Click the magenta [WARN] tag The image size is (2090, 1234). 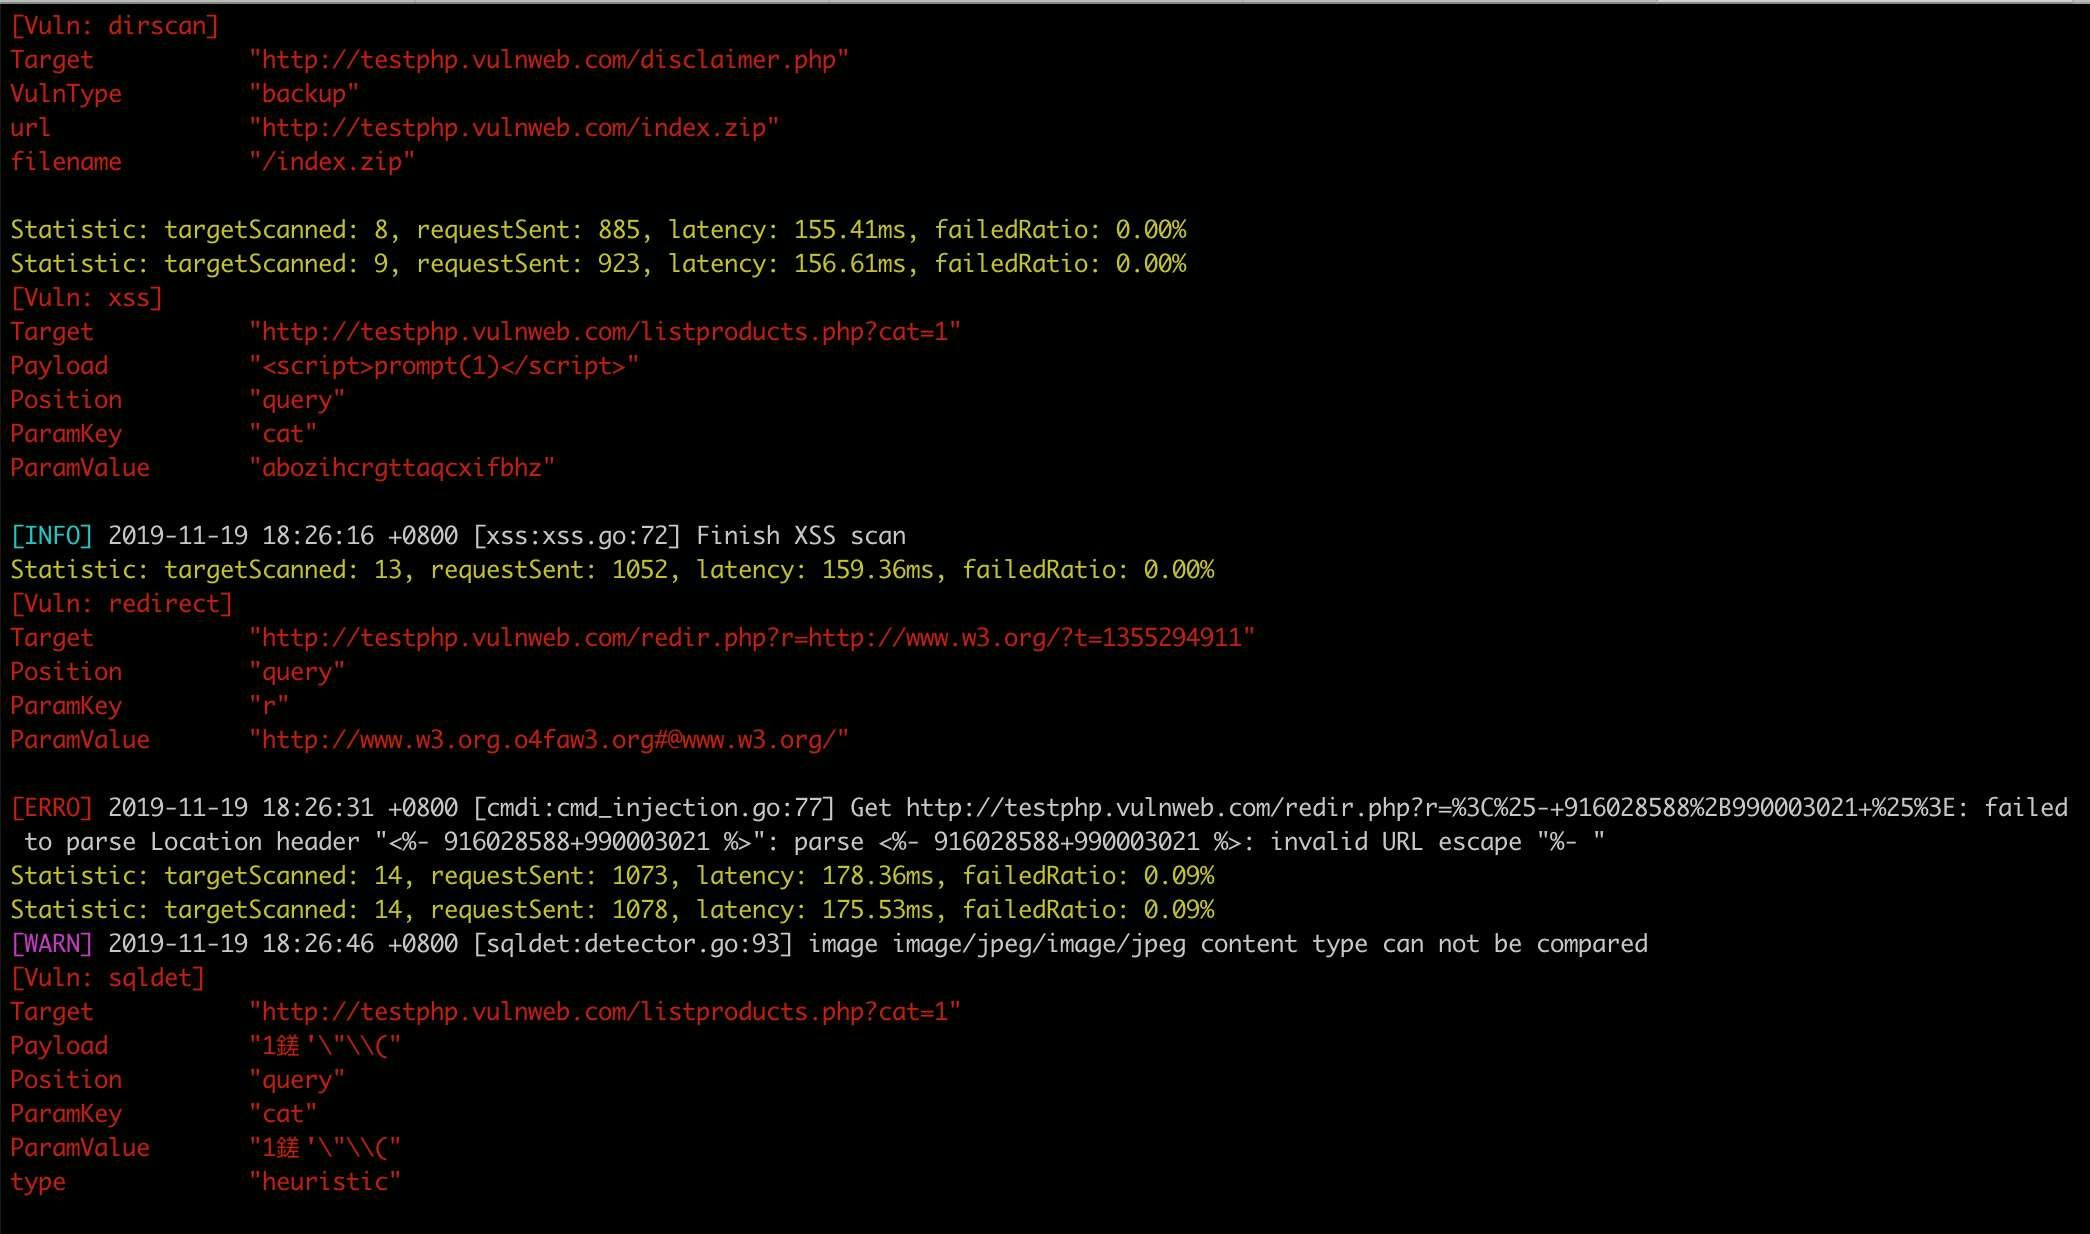[x=51, y=944]
